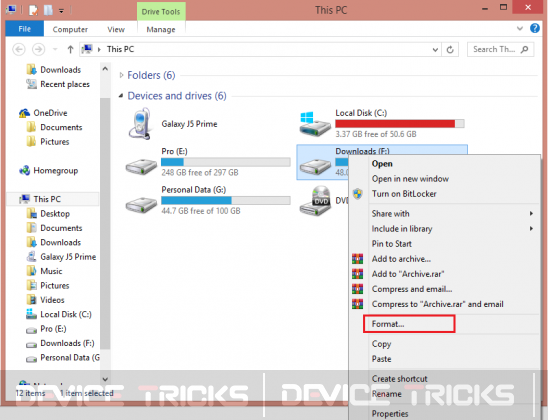548x420 pixels.
Task: Click the back navigation arrow
Action: pos(19,49)
